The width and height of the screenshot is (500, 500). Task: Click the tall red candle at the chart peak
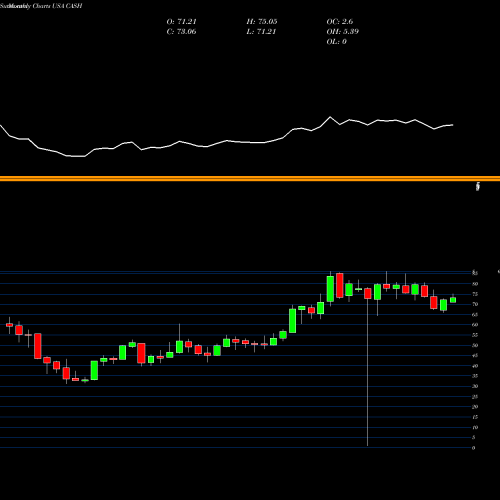click(x=340, y=285)
